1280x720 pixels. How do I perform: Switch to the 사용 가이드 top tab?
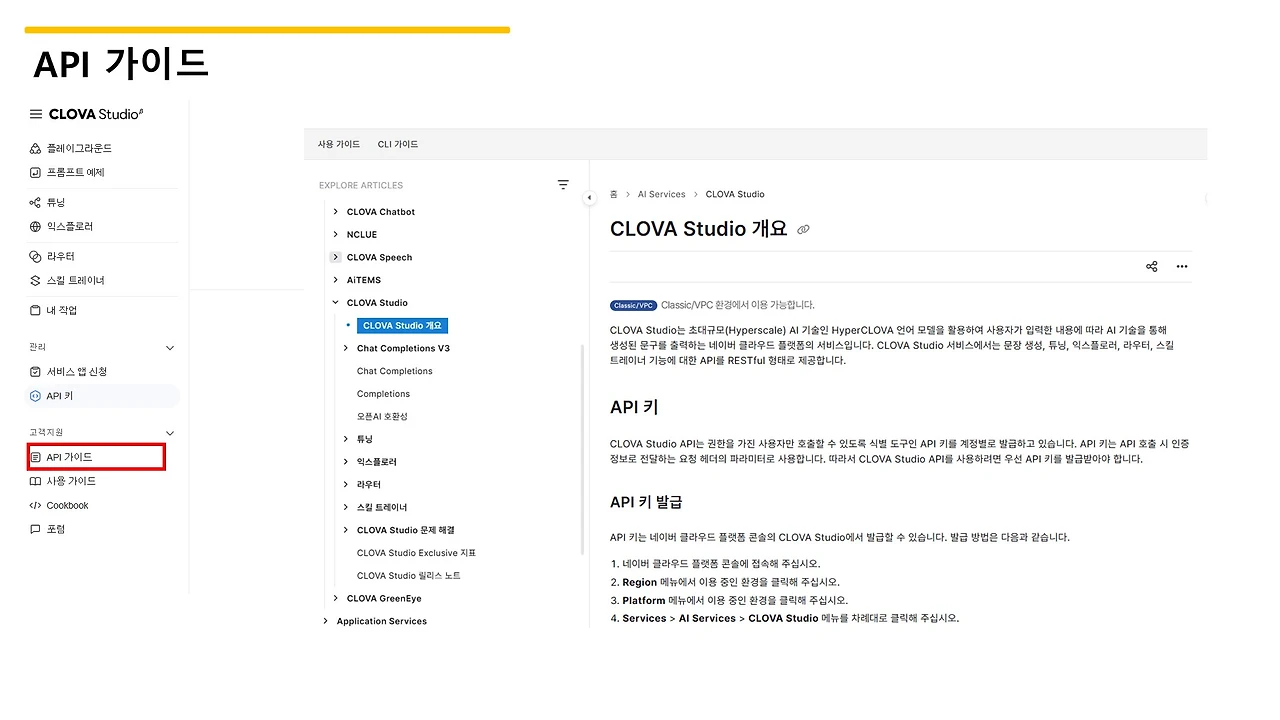coord(339,144)
